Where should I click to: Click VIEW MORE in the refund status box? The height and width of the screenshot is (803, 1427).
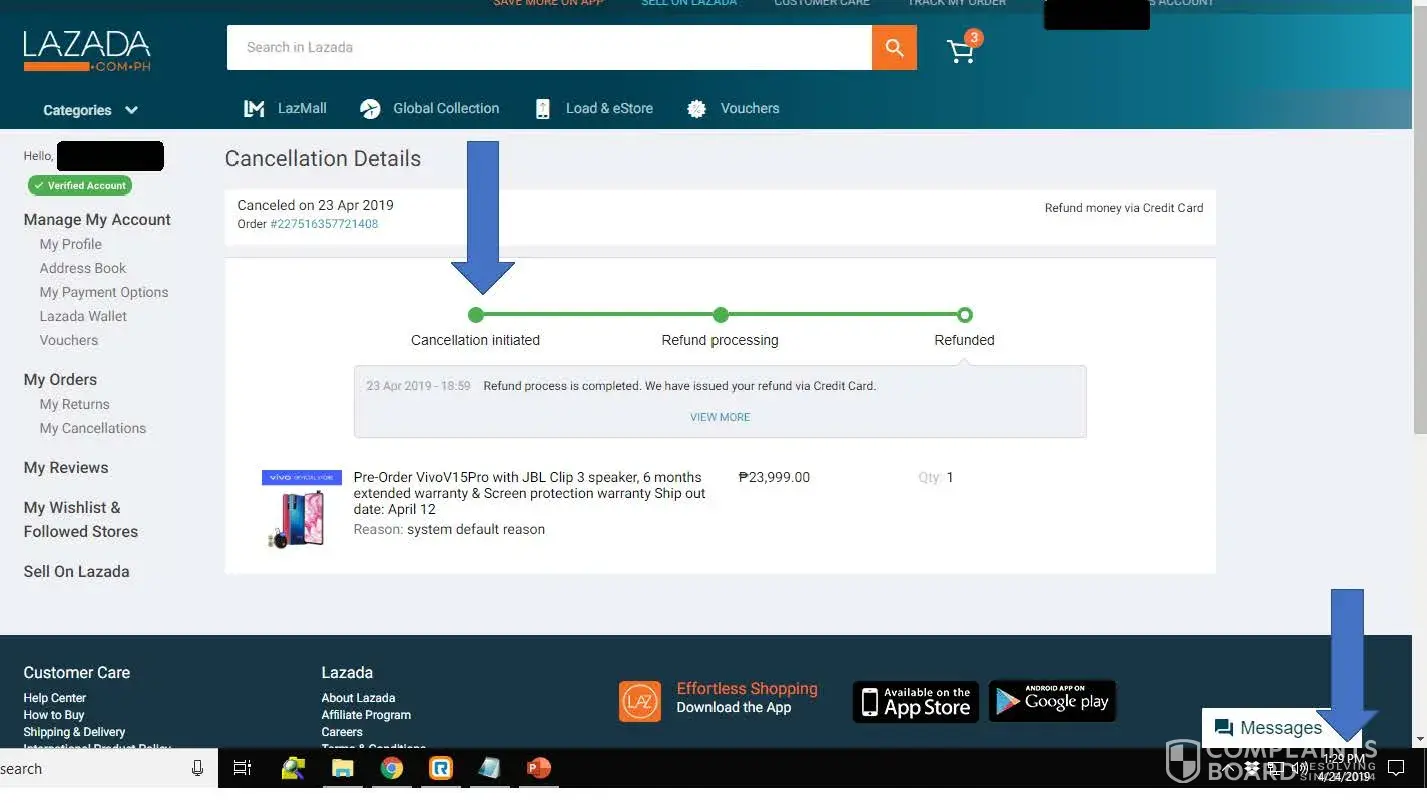720,417
